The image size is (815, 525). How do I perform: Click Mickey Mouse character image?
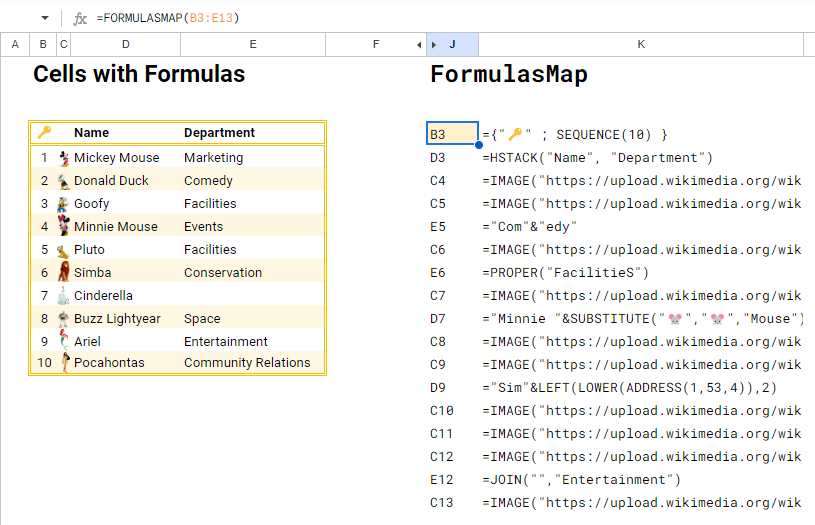tap(63, 158)
